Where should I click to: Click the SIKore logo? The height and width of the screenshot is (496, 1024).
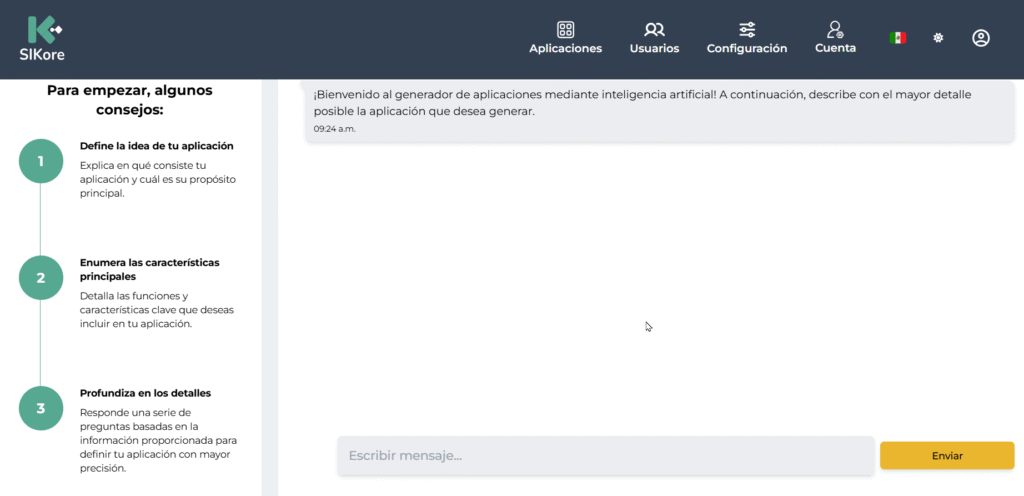pyautogui.click(x=41, y=38)
